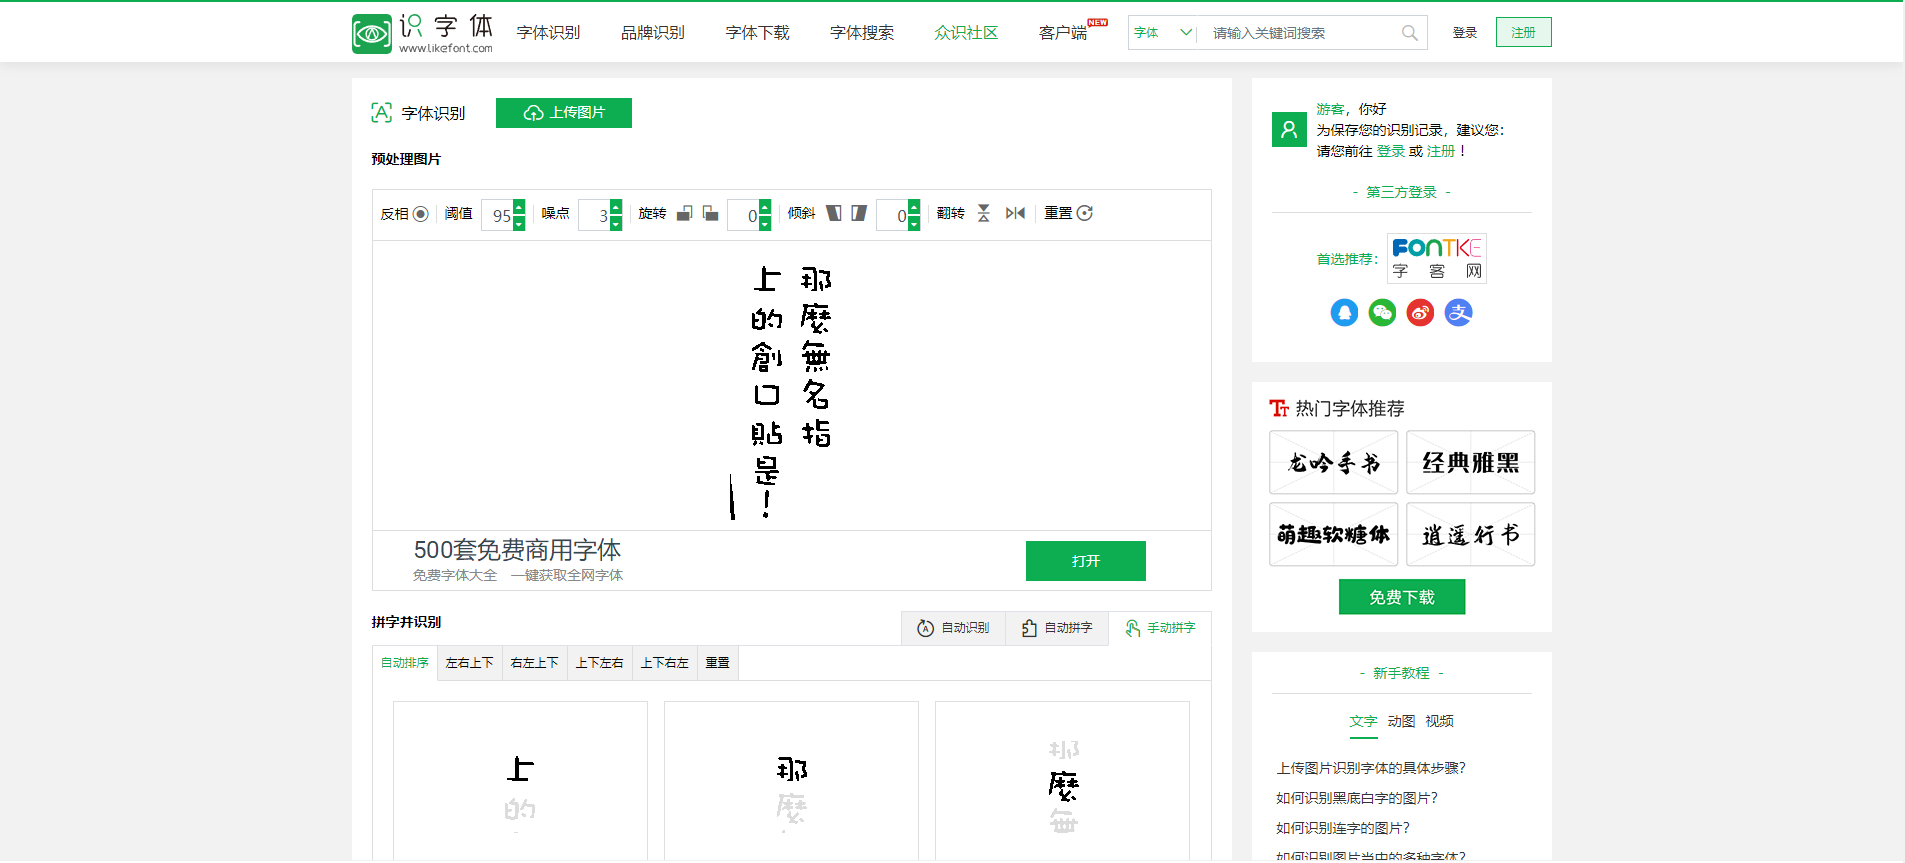Open the FONTKE 字客网 logo
Screen dimensions: 1905x863
tap(1437, 258)
